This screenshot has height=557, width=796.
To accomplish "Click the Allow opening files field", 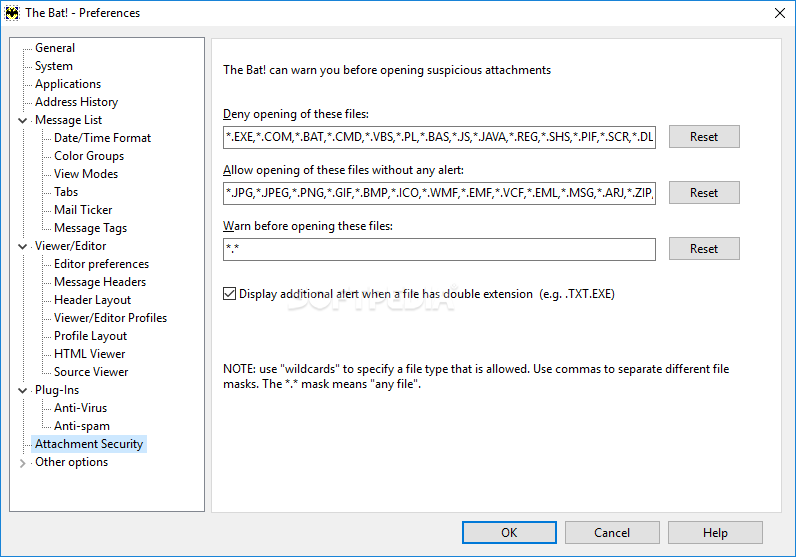I will [x=439, y=193].
